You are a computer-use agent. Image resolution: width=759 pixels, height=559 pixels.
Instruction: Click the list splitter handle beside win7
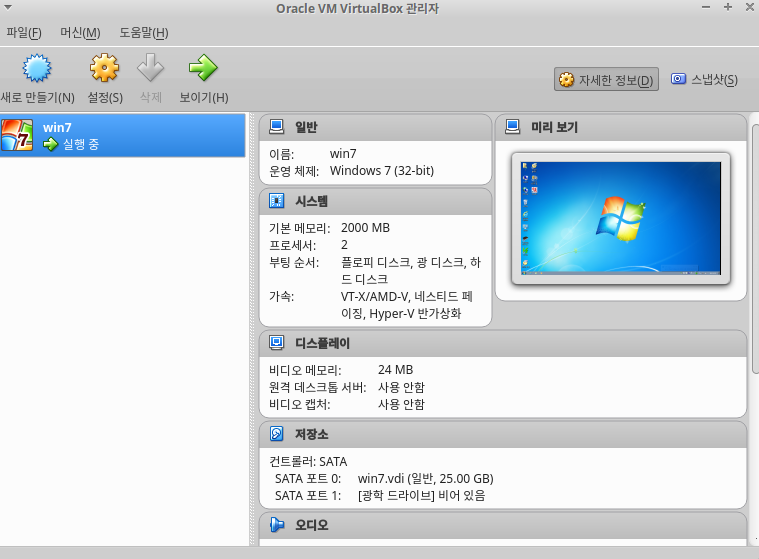click(252, 329)
